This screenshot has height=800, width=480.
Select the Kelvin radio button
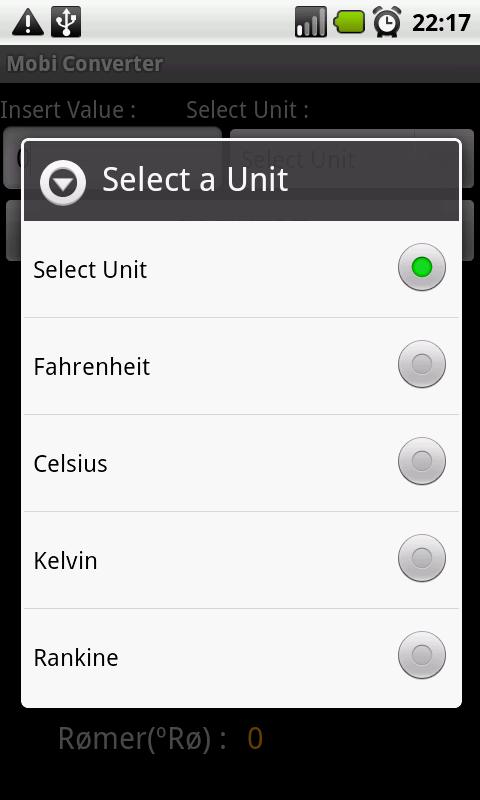pos(422,558)
